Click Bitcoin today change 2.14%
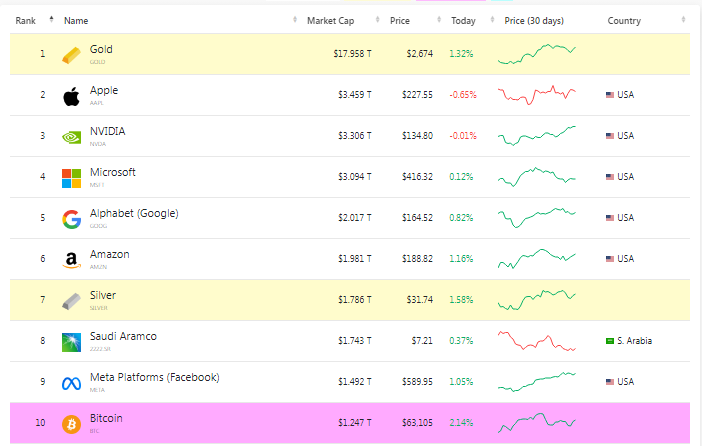This screenshot has height=446, width=702. click(x=461, y=423)
